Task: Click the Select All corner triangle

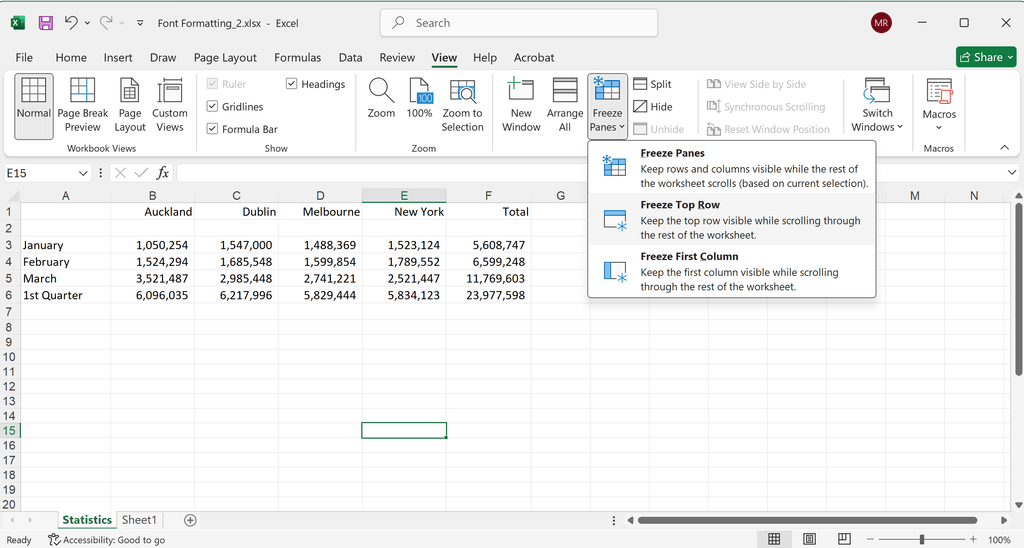Action: (11, 196)
